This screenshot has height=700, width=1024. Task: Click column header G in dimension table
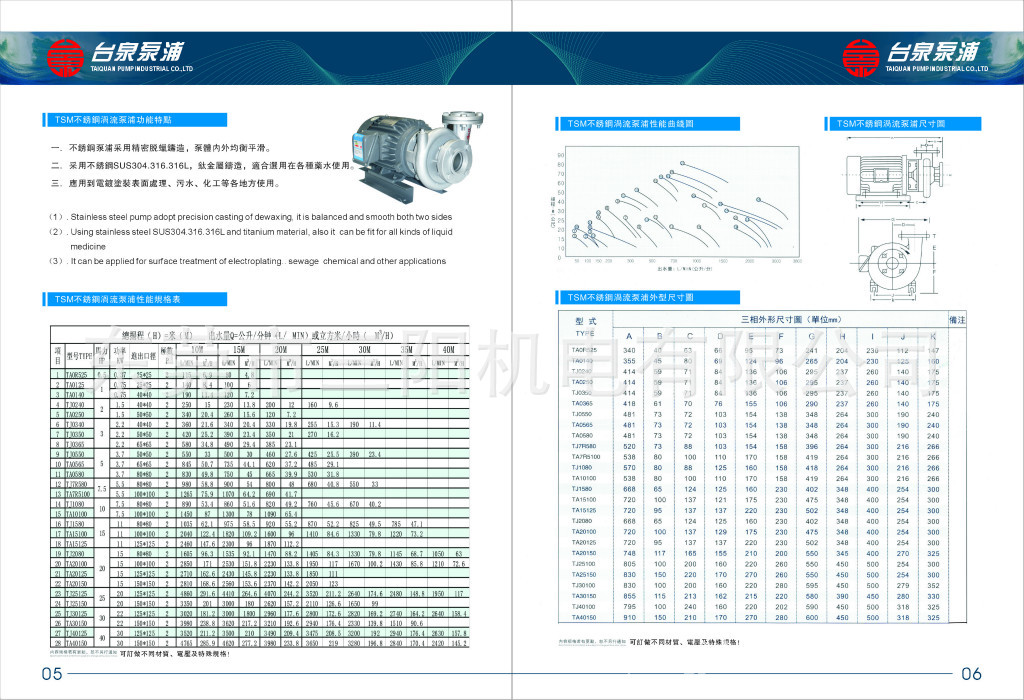click(811, 336)
